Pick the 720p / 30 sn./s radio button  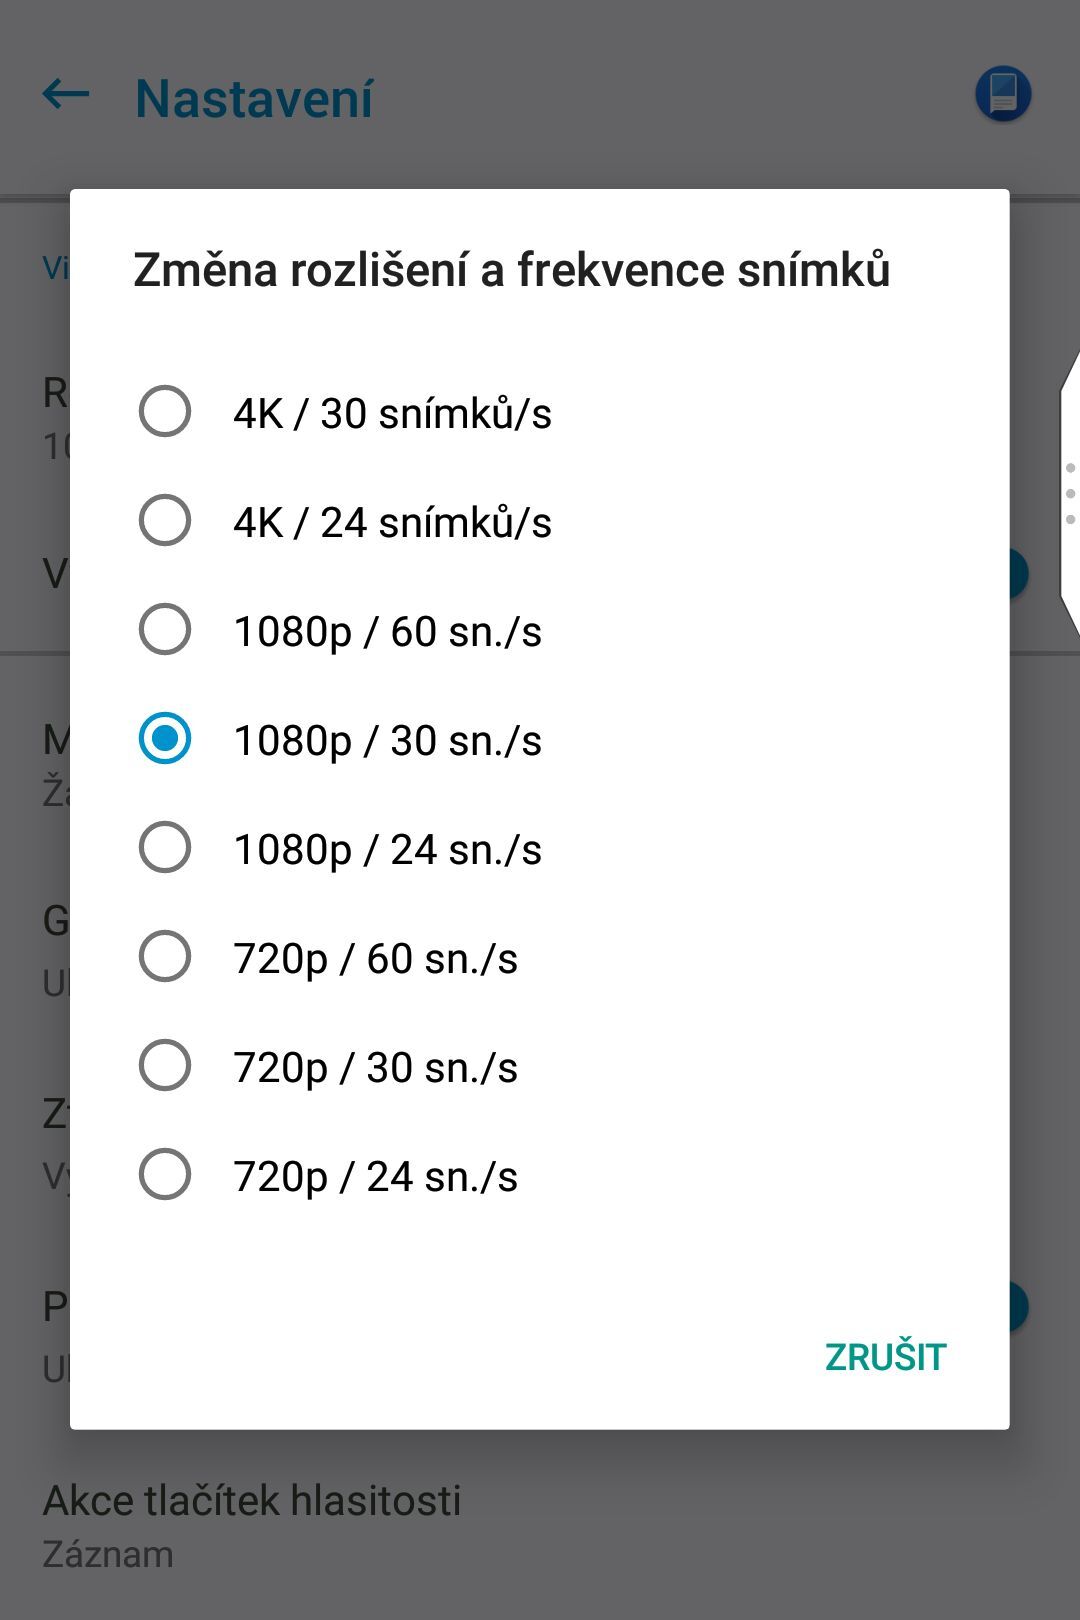pos(165,1066)
